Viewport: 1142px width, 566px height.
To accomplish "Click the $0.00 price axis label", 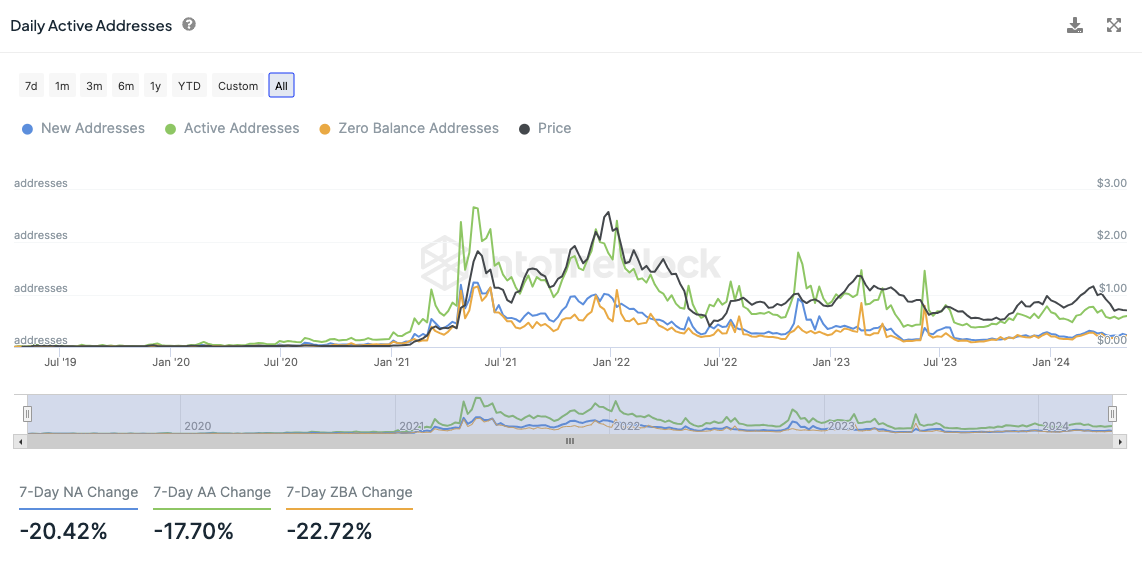I will [x=1111, y=340].
